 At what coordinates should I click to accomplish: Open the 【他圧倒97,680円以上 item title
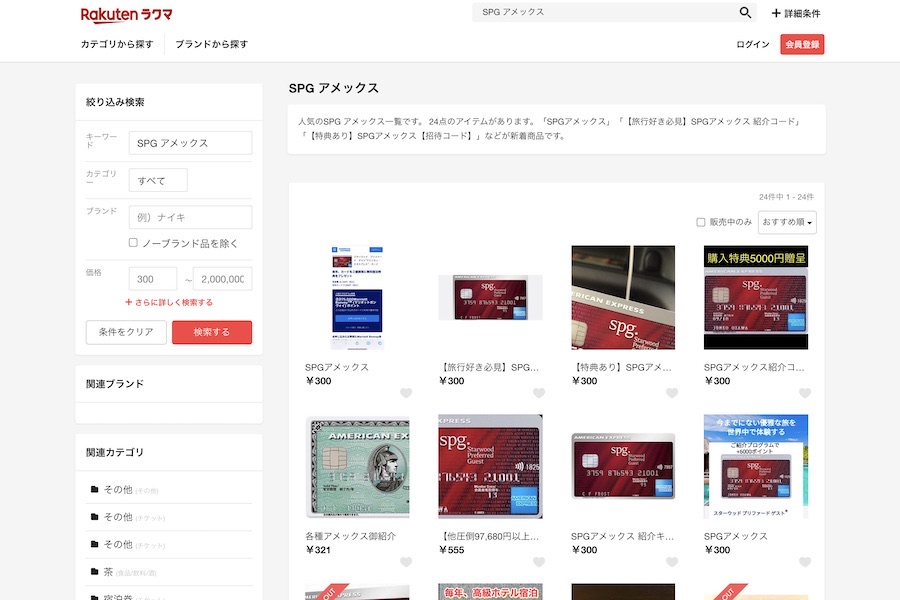point(490,536)
